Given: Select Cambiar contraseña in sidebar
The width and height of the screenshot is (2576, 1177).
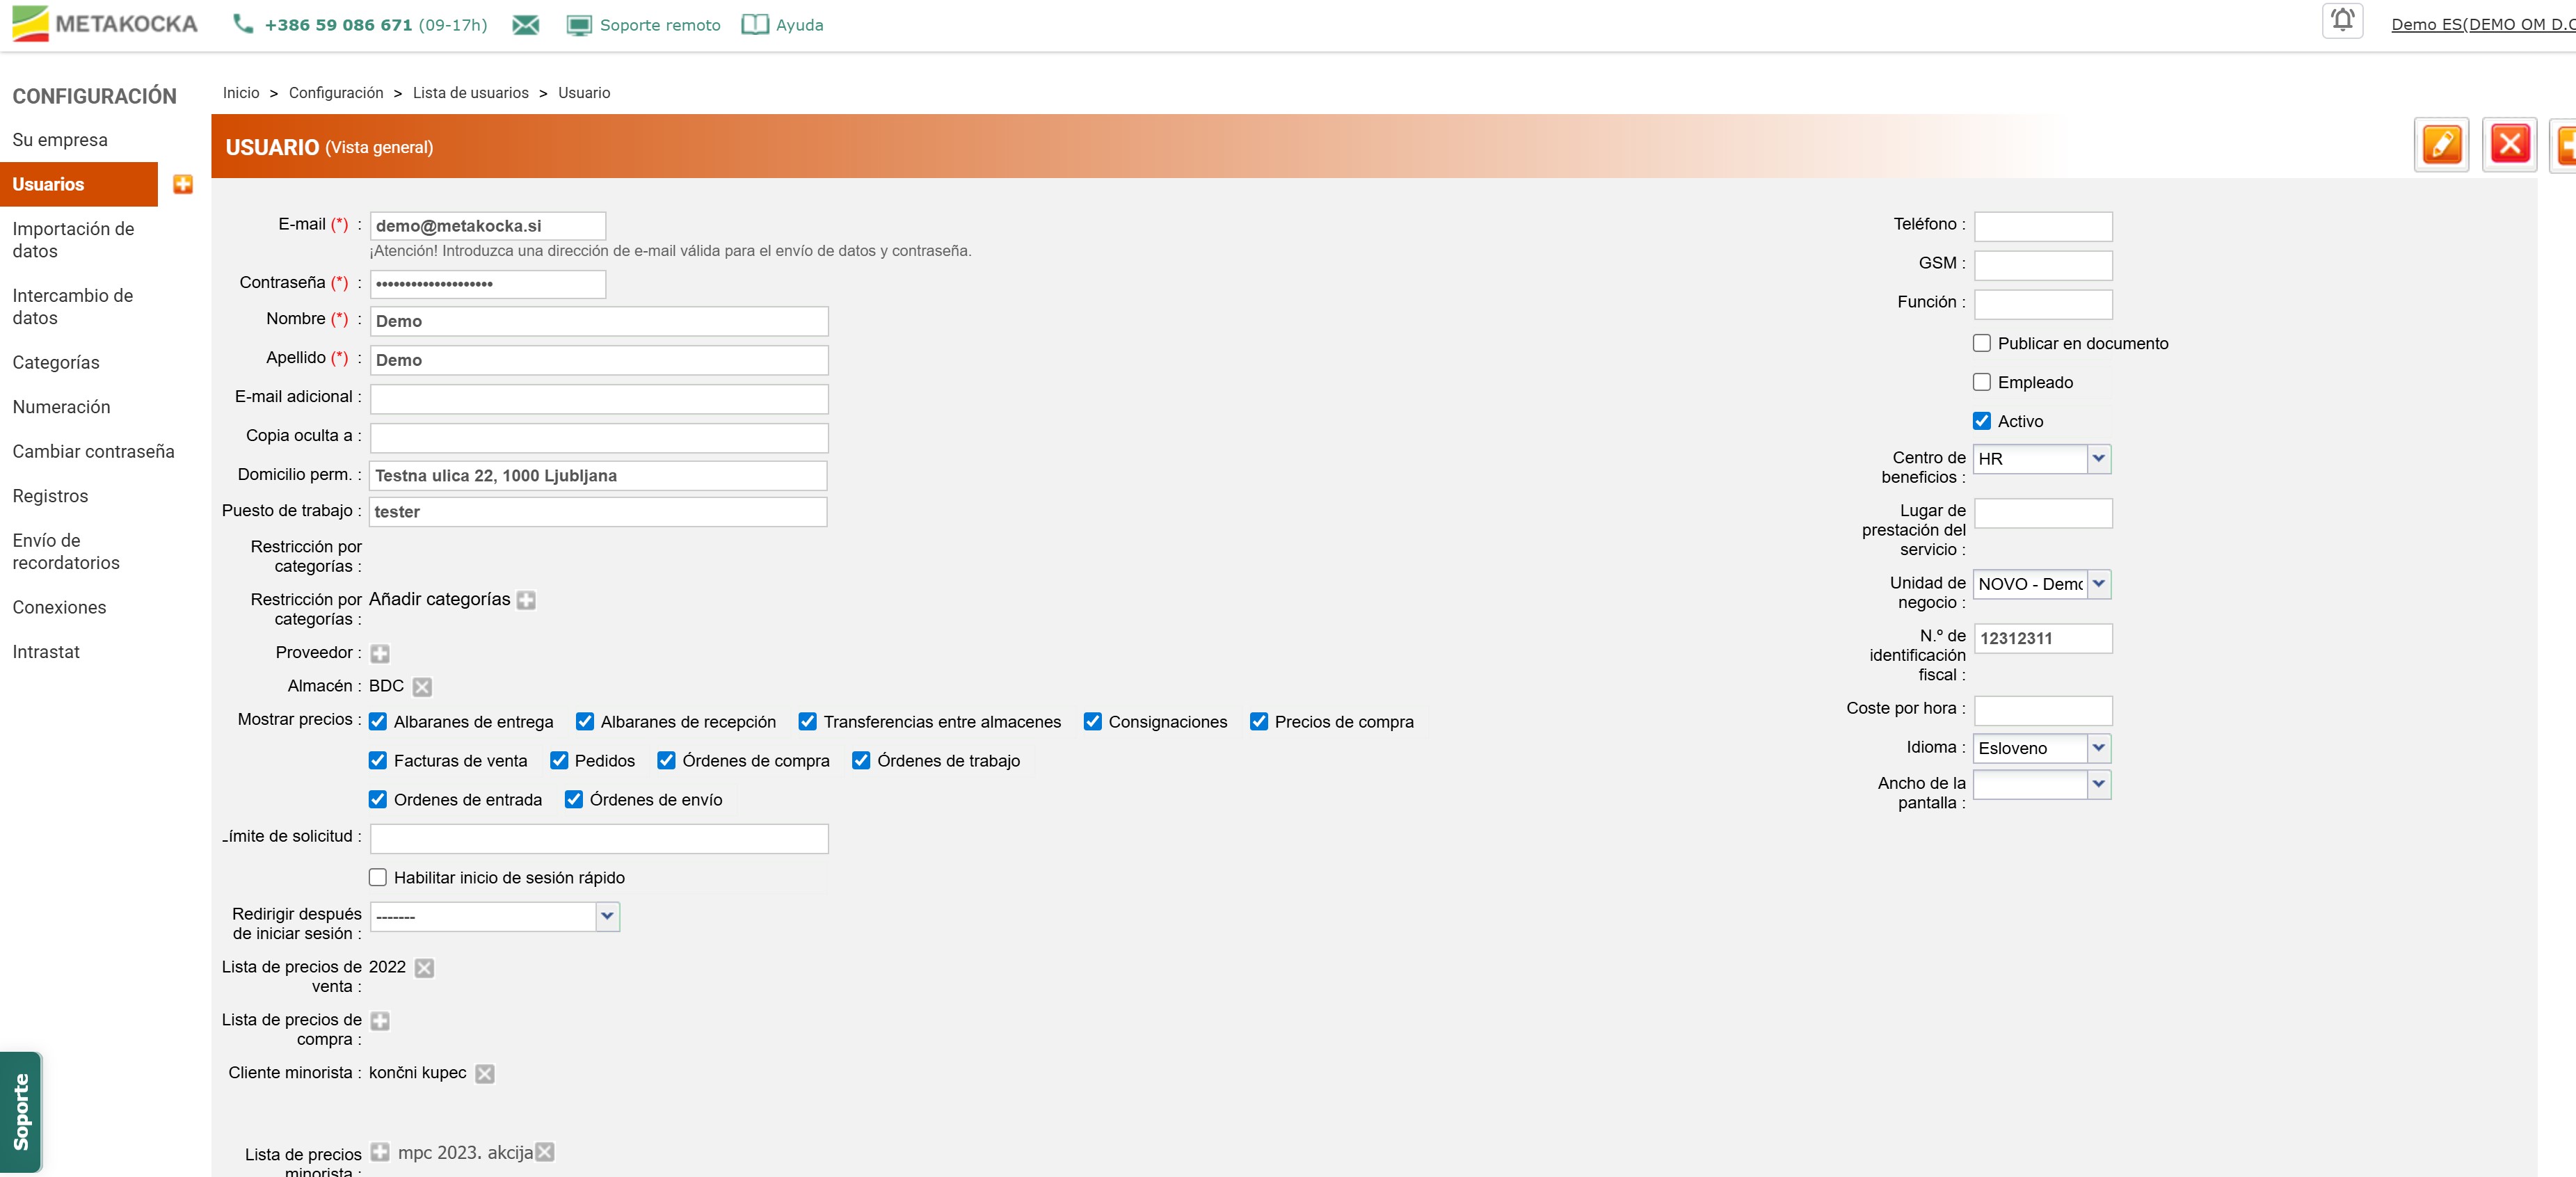Looking at the screenshot, I should pos(93,451).
